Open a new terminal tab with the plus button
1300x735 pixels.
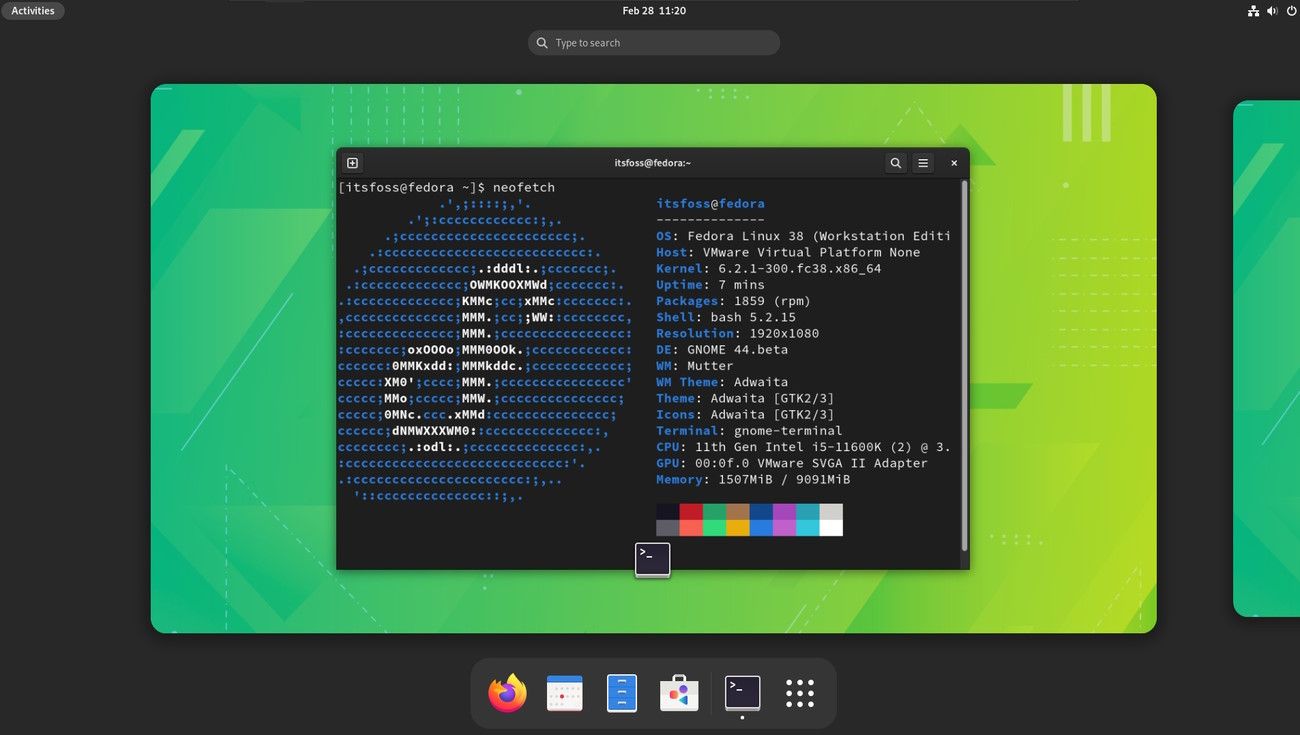[352, 162]
